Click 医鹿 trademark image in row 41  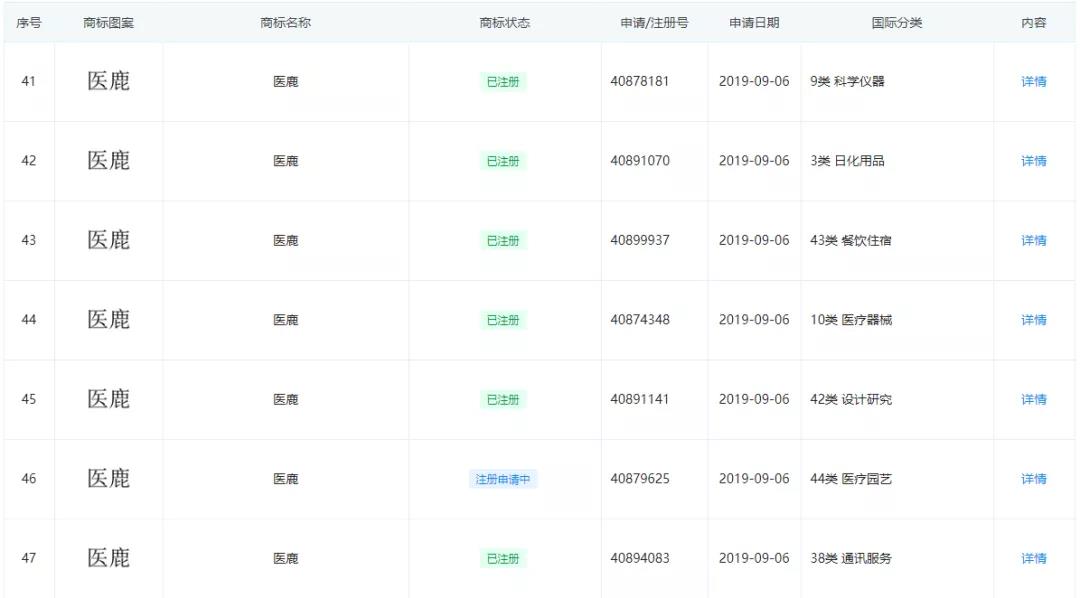click(x=108, y=81)
